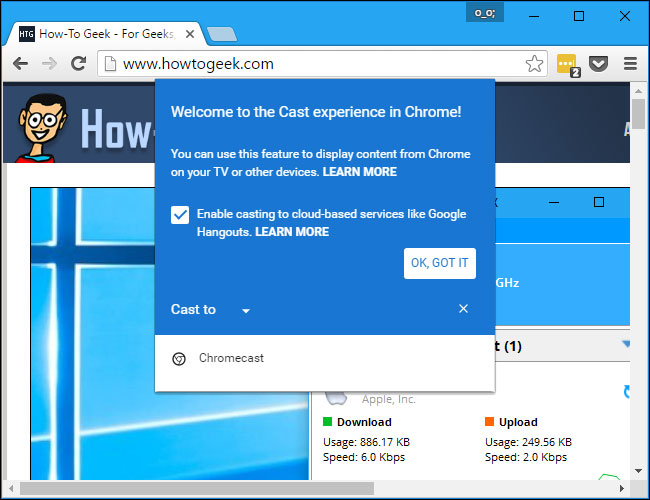Click the blue refresh icon in the embedded window
650x500 pixels.
(x=627, y=391)
